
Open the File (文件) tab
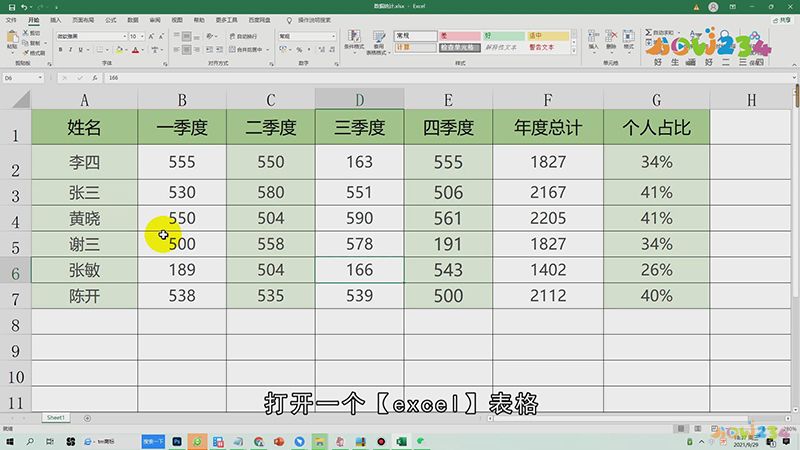[x=11, y=20]
